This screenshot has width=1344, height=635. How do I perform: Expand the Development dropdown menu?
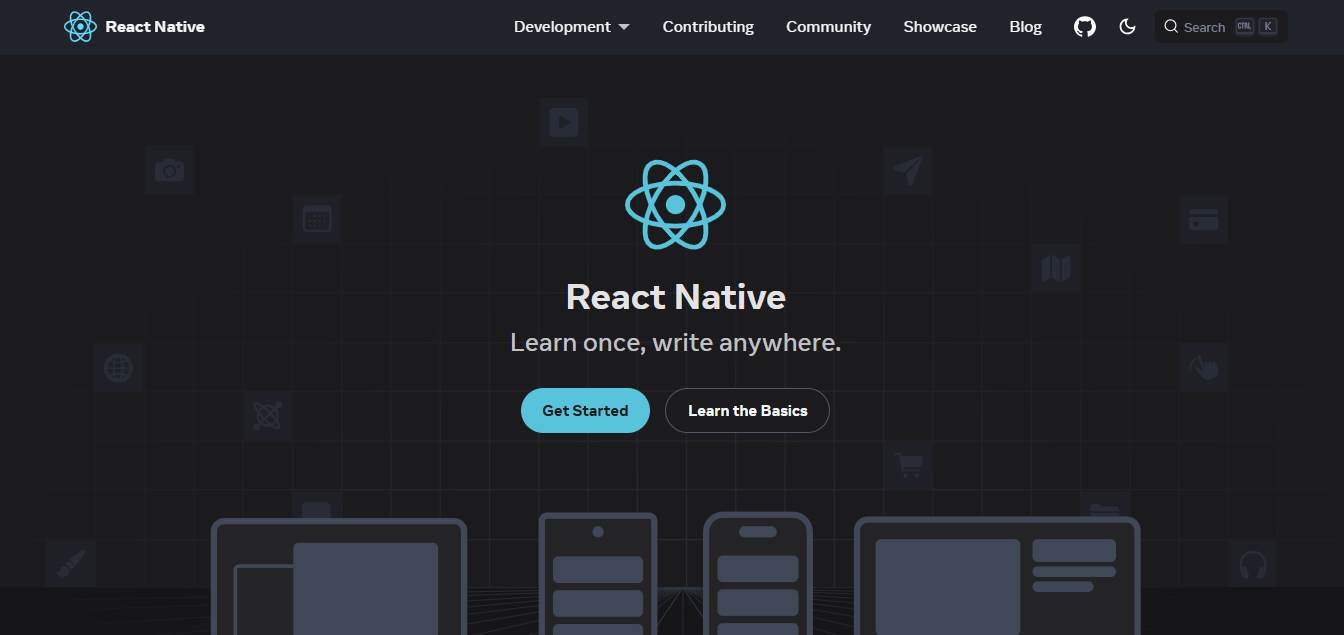point(572,27)
